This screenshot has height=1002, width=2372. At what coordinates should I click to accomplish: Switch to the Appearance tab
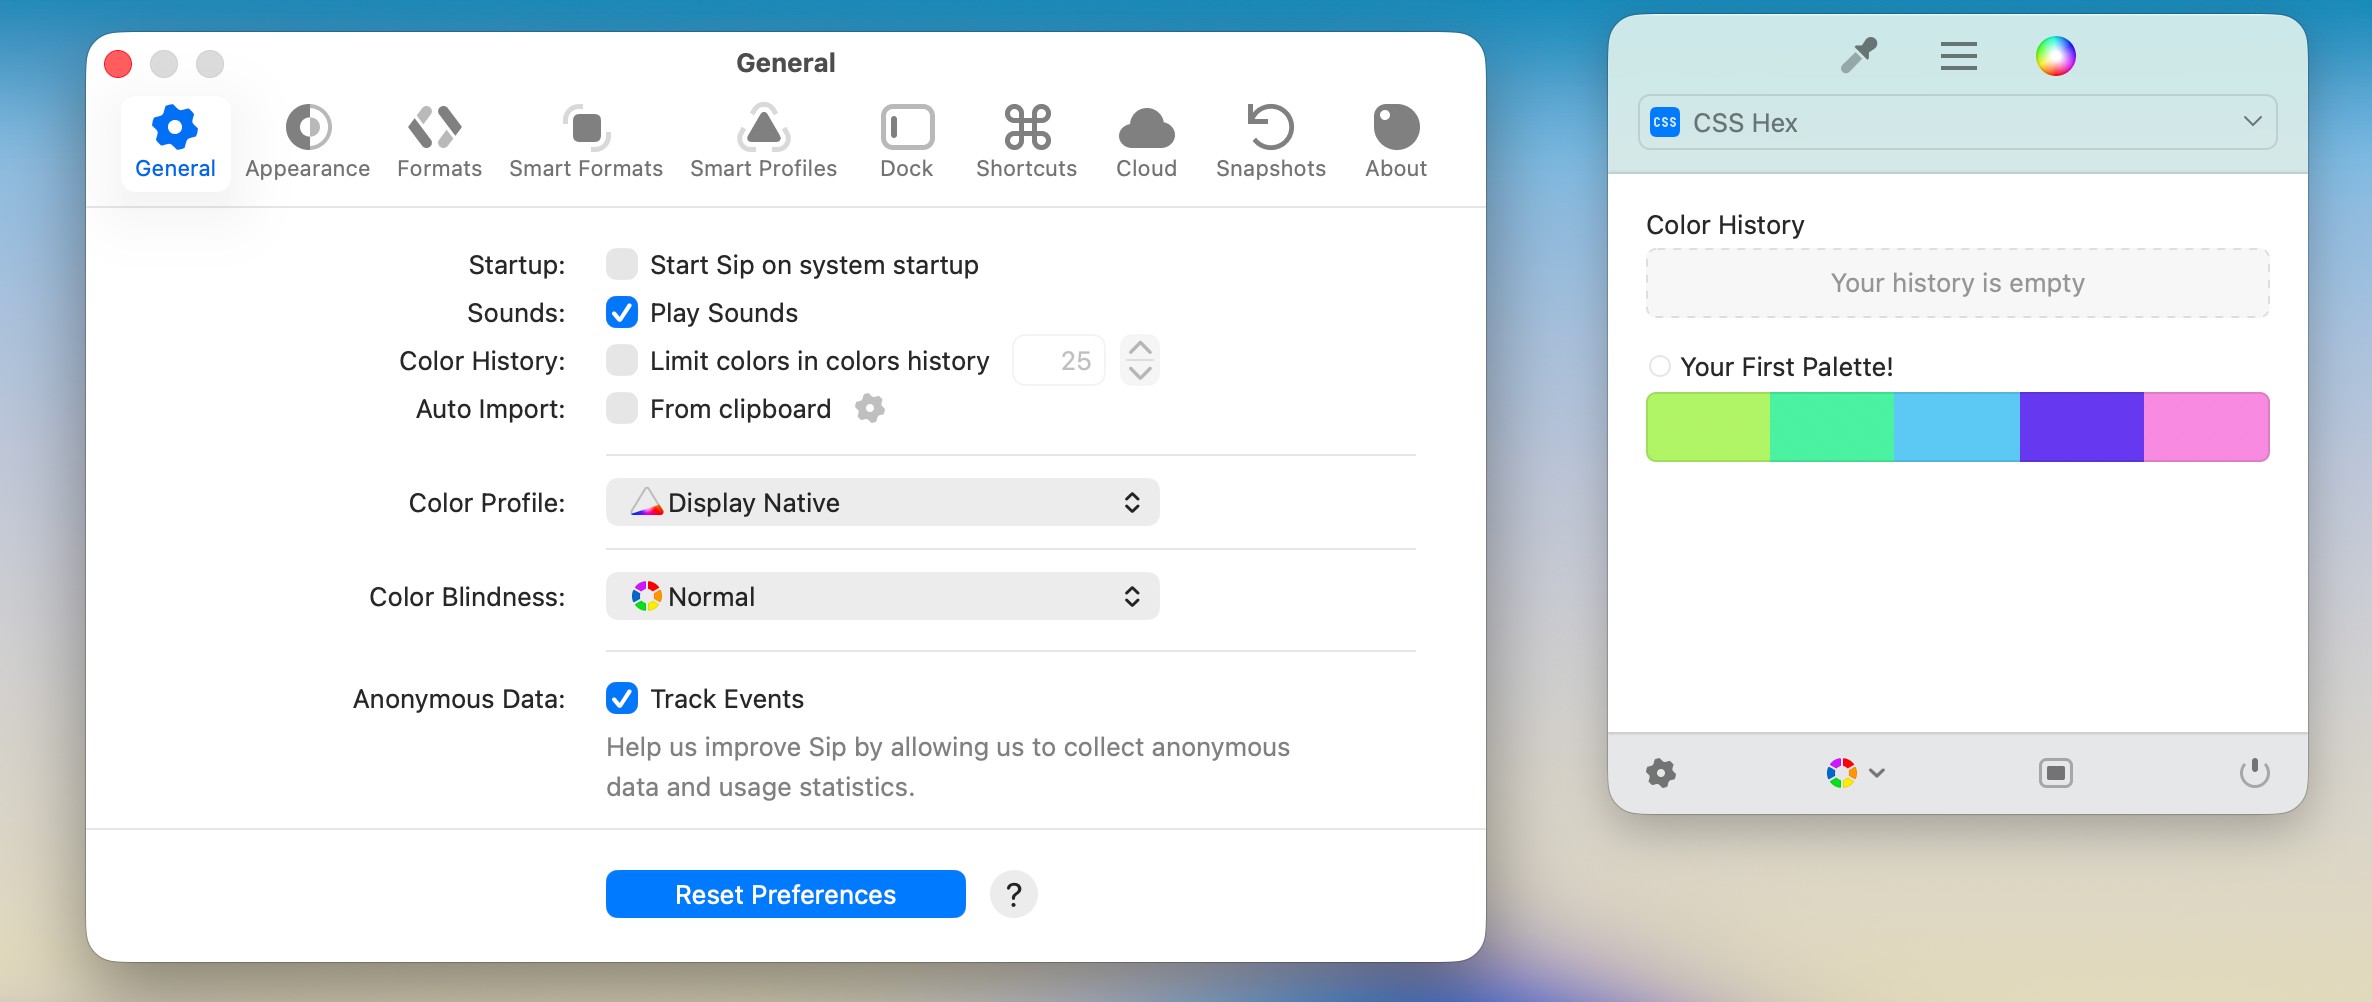307,142
